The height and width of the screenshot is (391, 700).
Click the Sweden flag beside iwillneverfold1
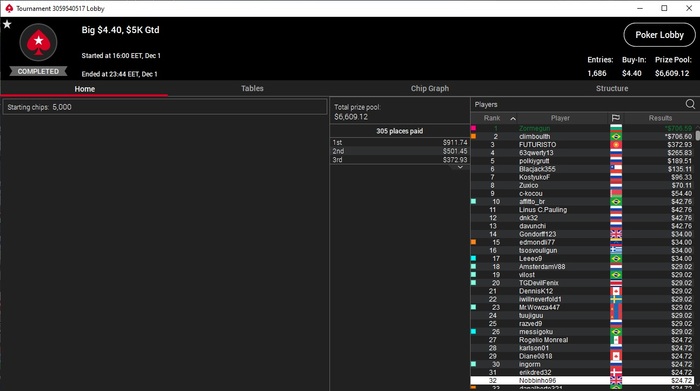tap(616, 299)
